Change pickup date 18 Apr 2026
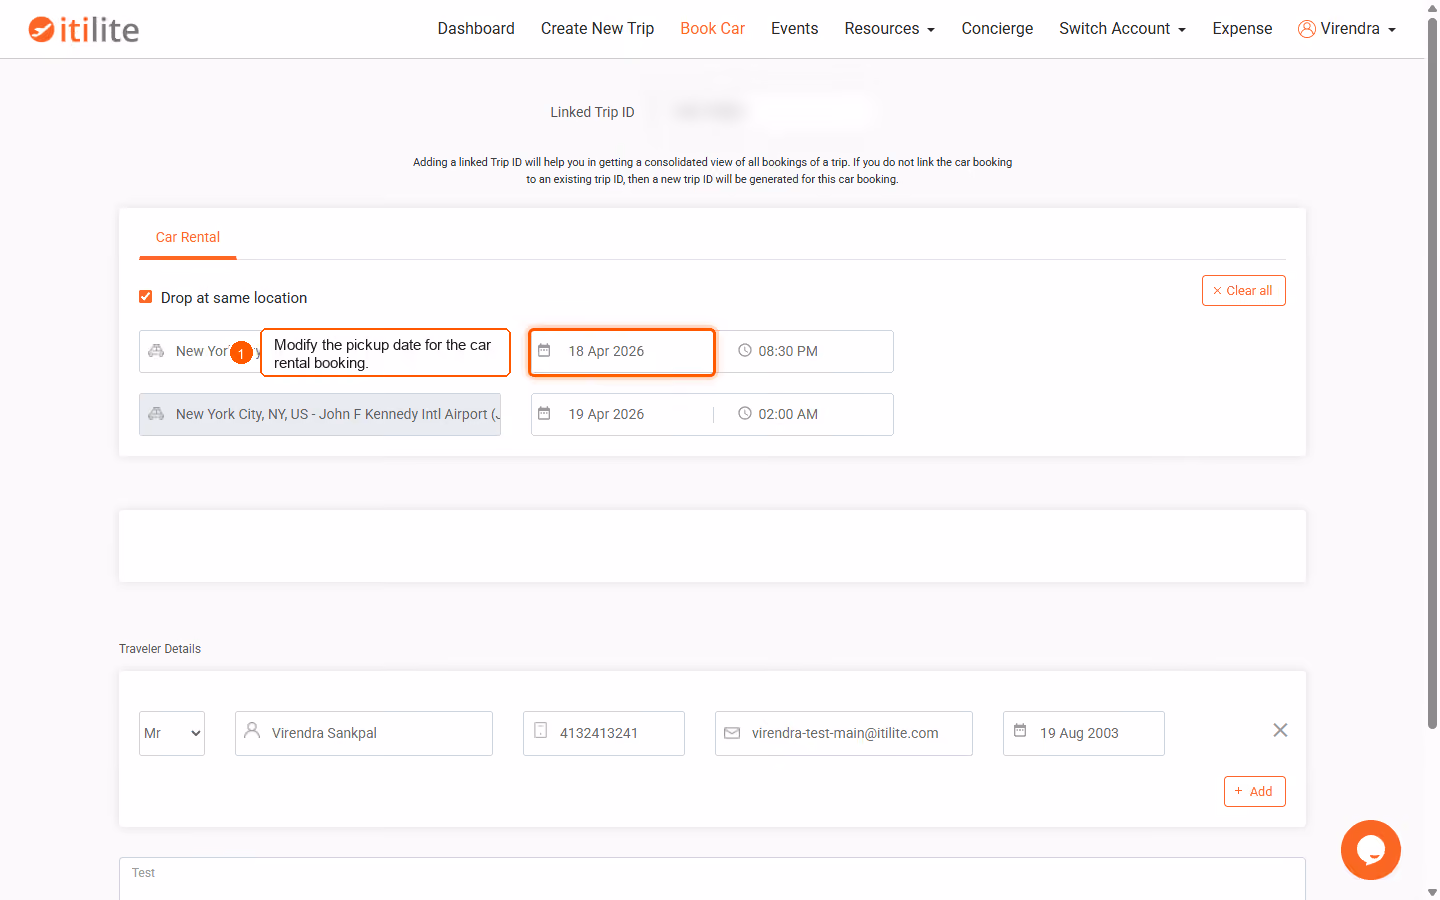1440x900 pixels. 622,352
